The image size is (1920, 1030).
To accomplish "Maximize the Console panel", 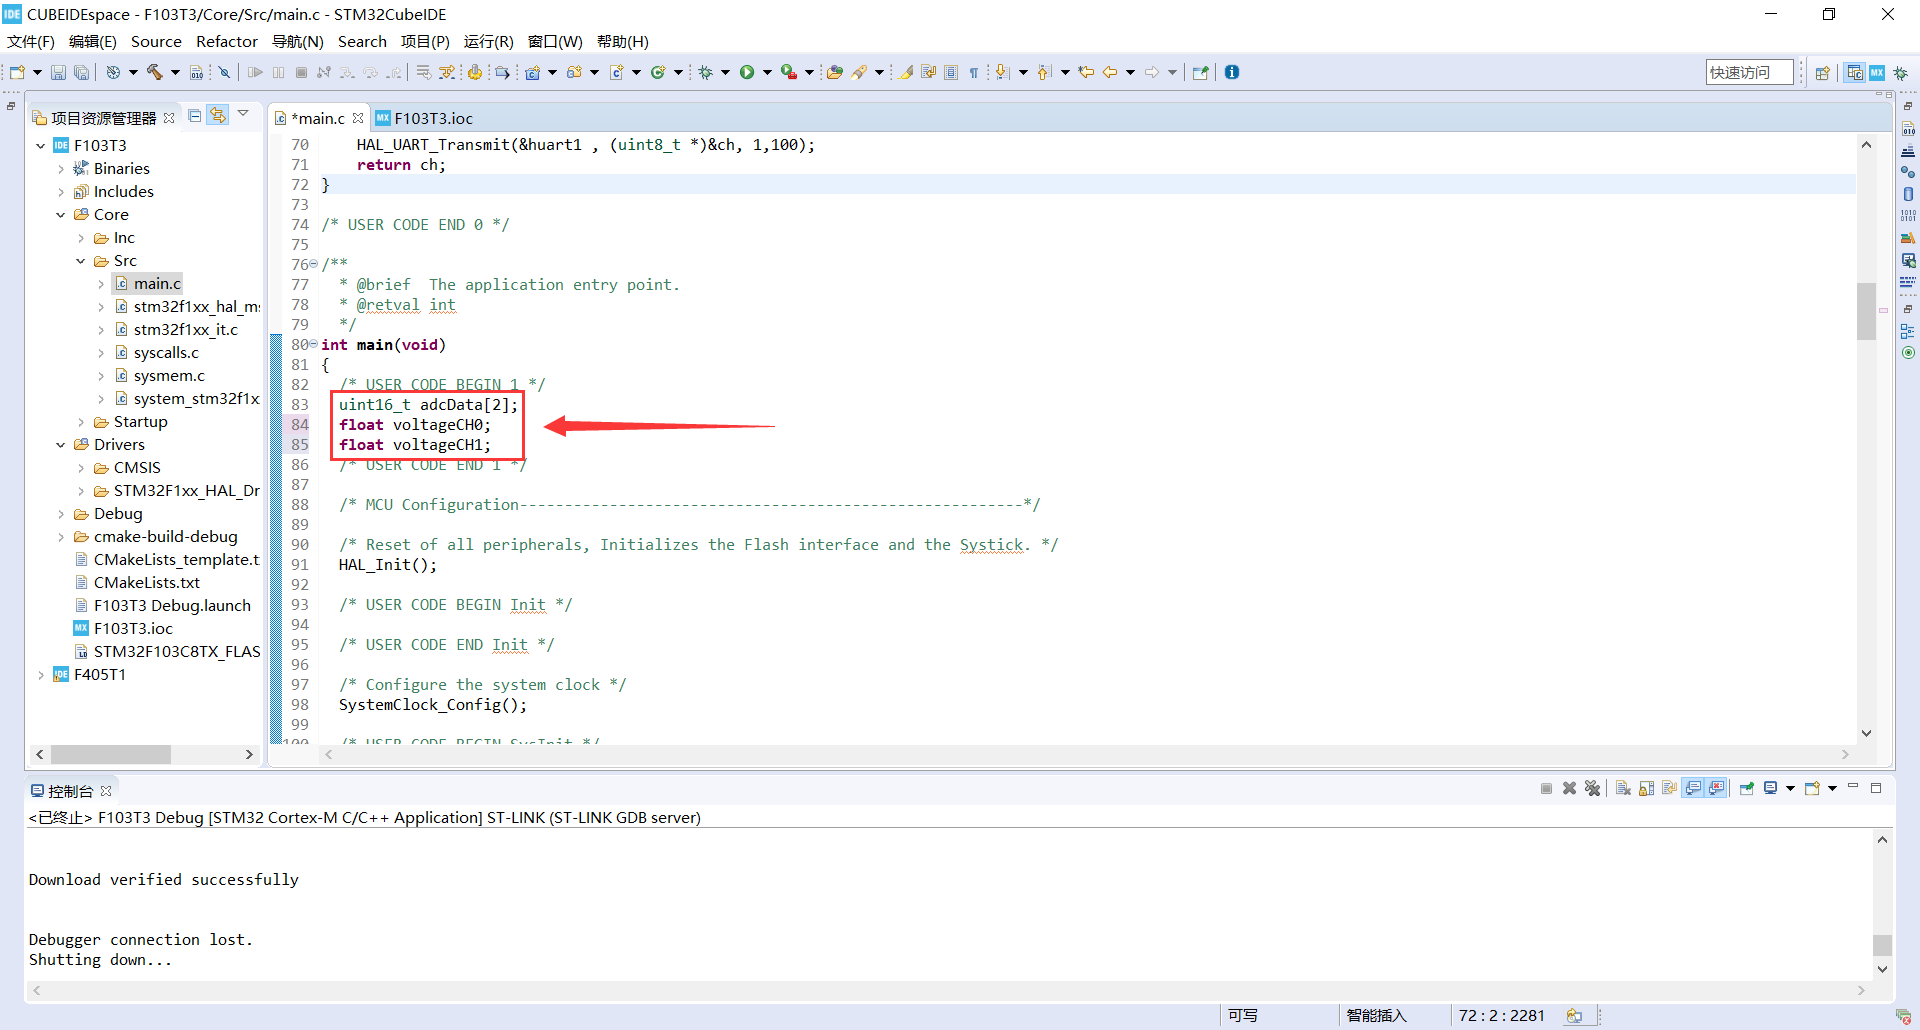I will [1878, 789].
